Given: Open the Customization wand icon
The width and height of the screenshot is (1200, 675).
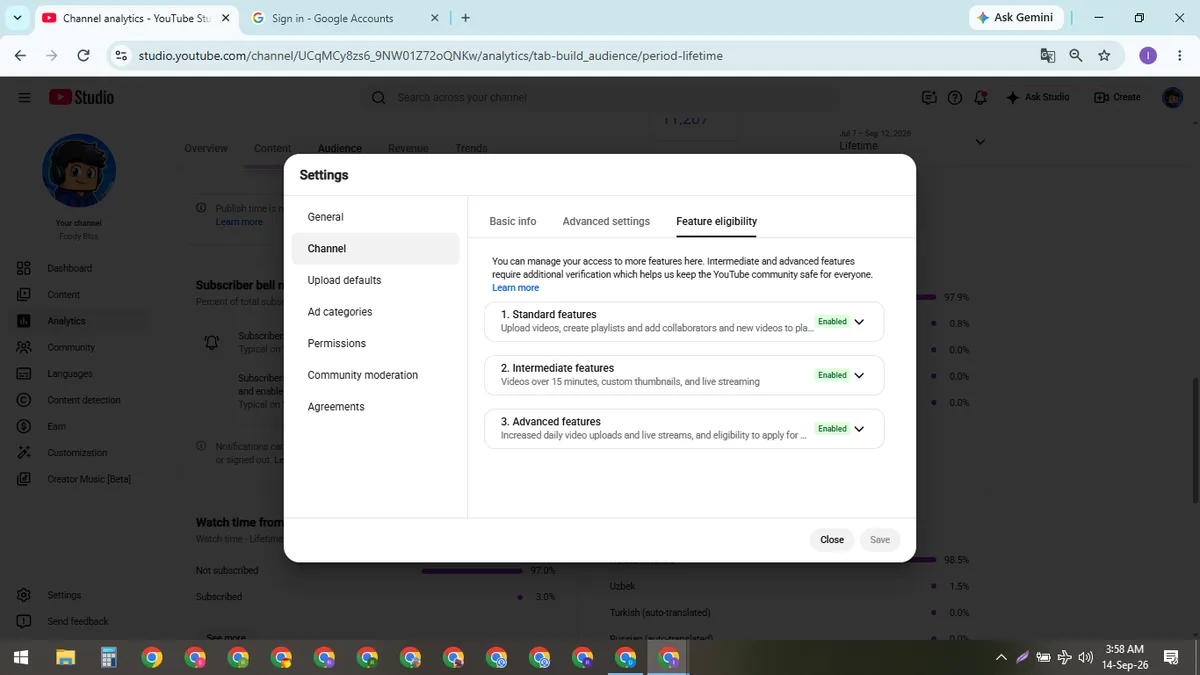Looking at the screenshot, I should coord(23,452).
